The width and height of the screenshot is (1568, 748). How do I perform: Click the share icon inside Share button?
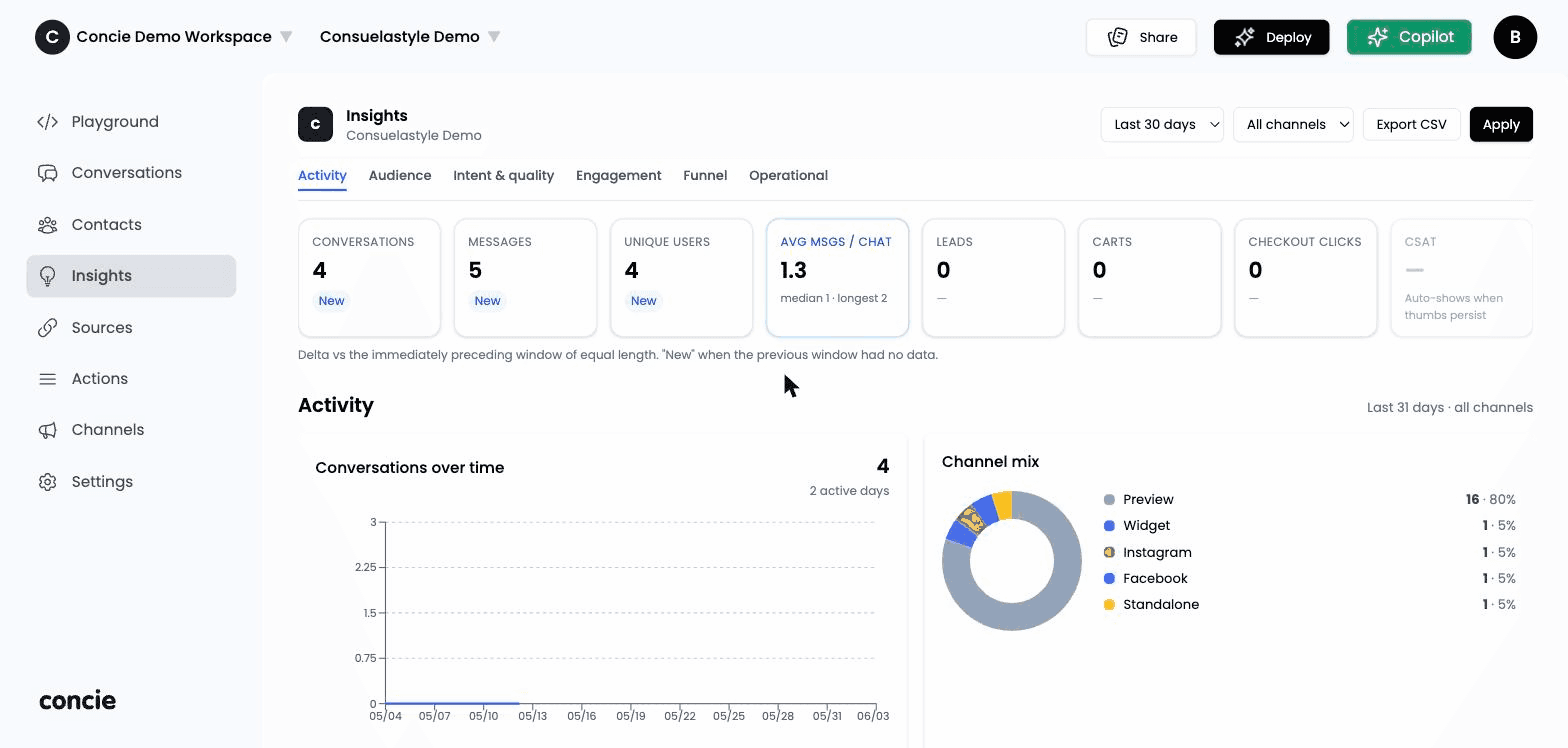tap(1118, 37)
